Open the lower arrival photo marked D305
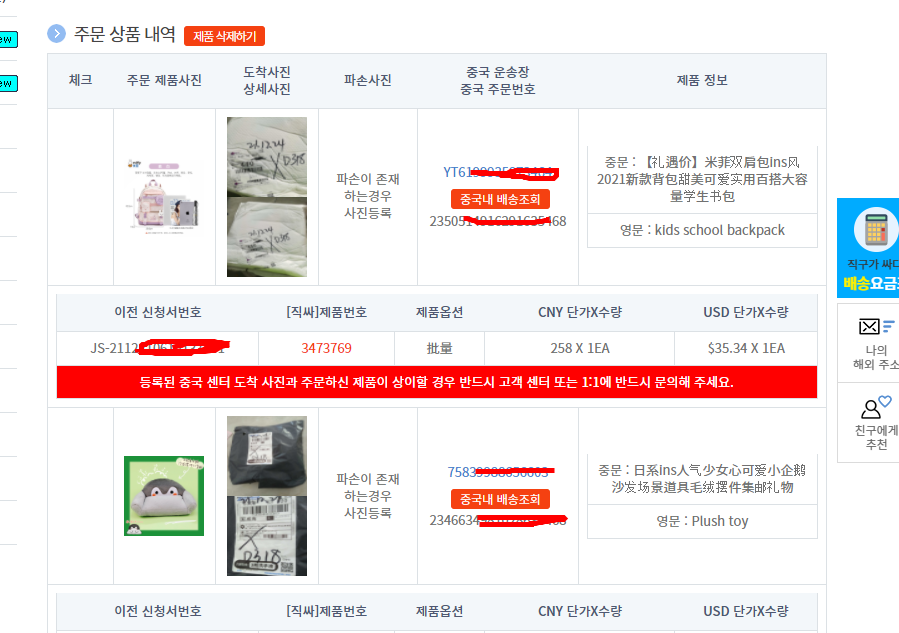 [x=267, y=237]
